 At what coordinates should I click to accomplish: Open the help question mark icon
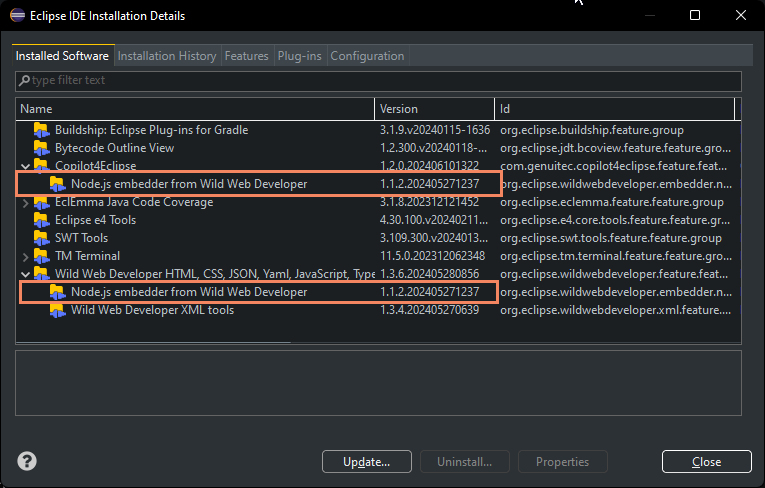coord(27,461)
